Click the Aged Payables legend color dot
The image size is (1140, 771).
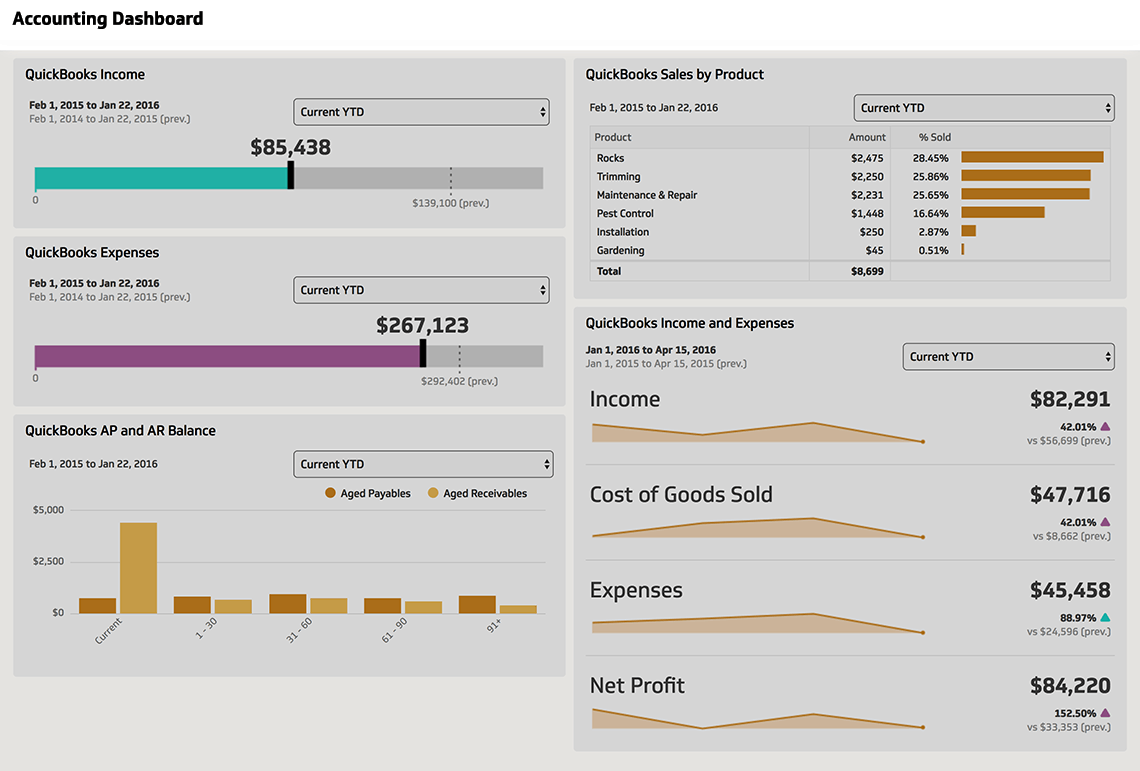coord(330,493)
